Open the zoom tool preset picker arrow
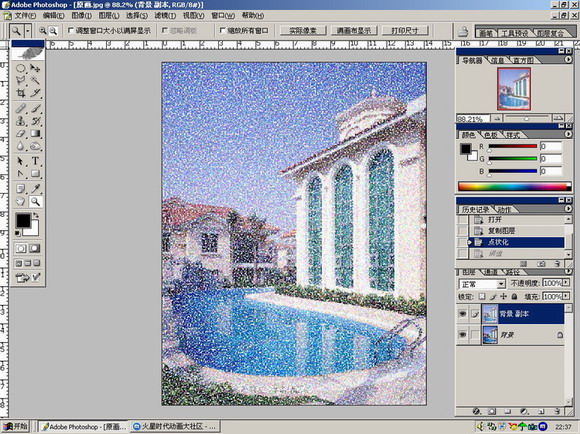The width and height of the screenshot is (580, 434). [x=28, y=31]
